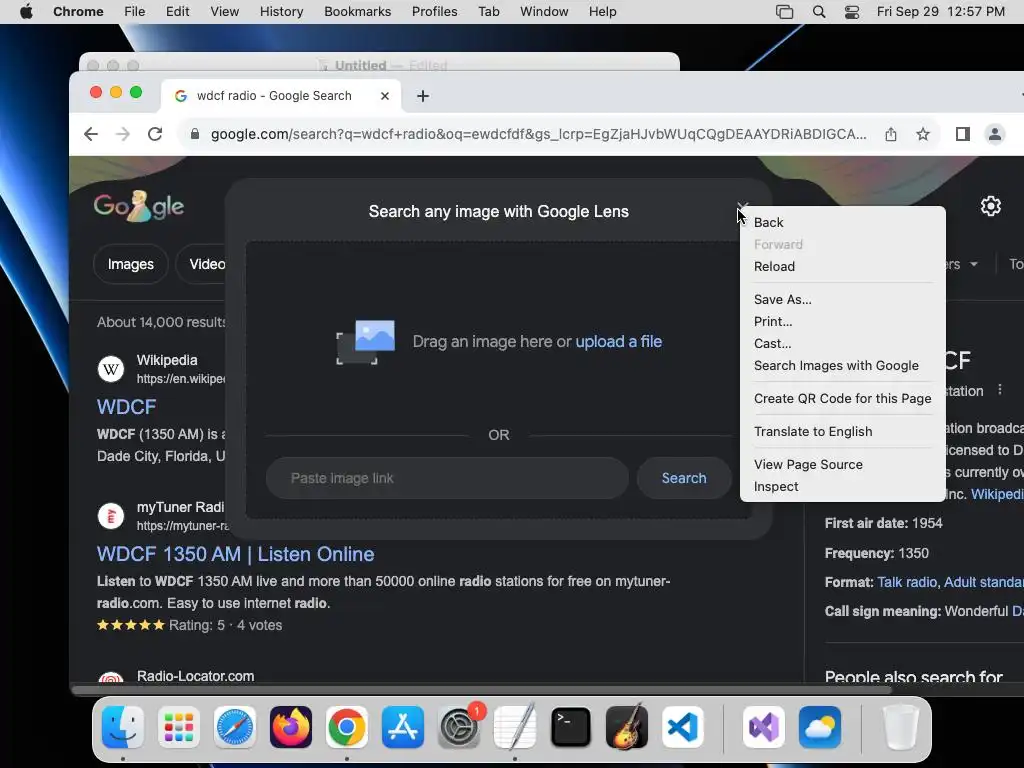Open the View menu in menu bar

click(225, 12)
